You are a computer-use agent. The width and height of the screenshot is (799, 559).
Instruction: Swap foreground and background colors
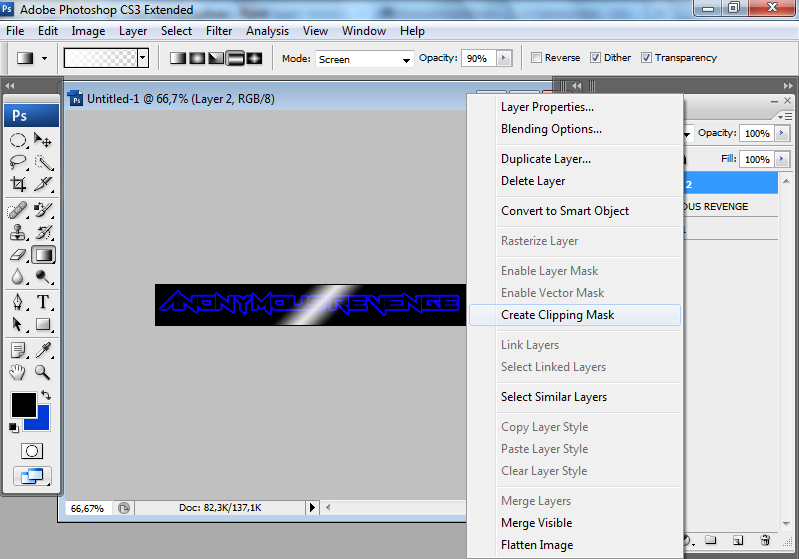46,395
